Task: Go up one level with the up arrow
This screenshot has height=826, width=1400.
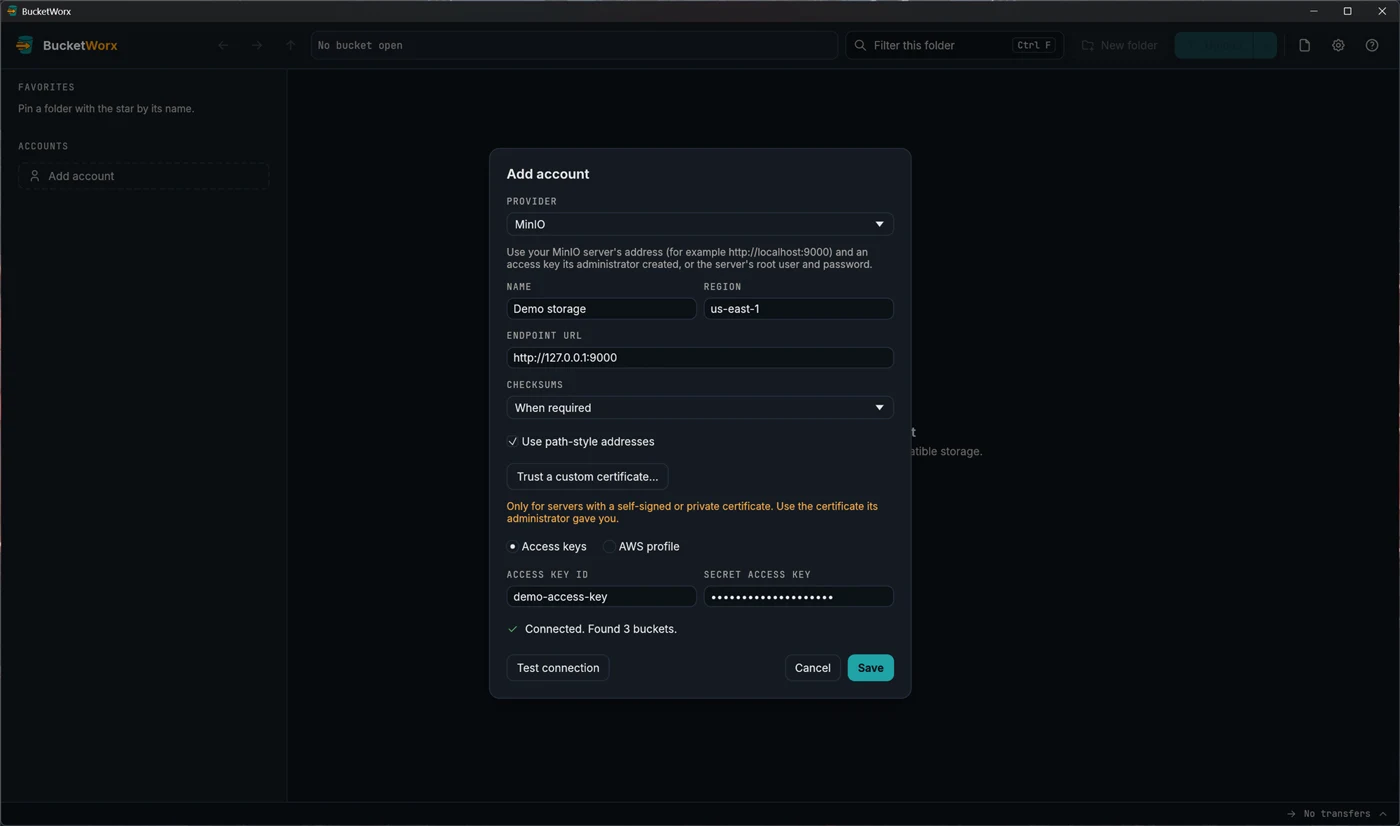Action: click(290, 45)
